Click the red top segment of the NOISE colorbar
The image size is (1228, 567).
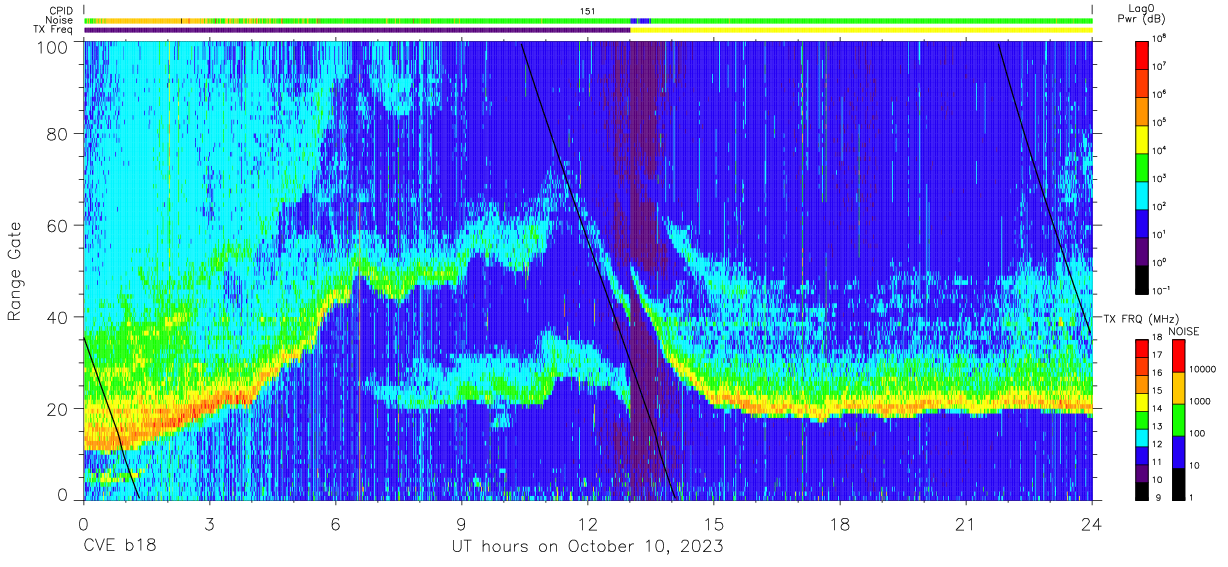tap(1178, 356)
